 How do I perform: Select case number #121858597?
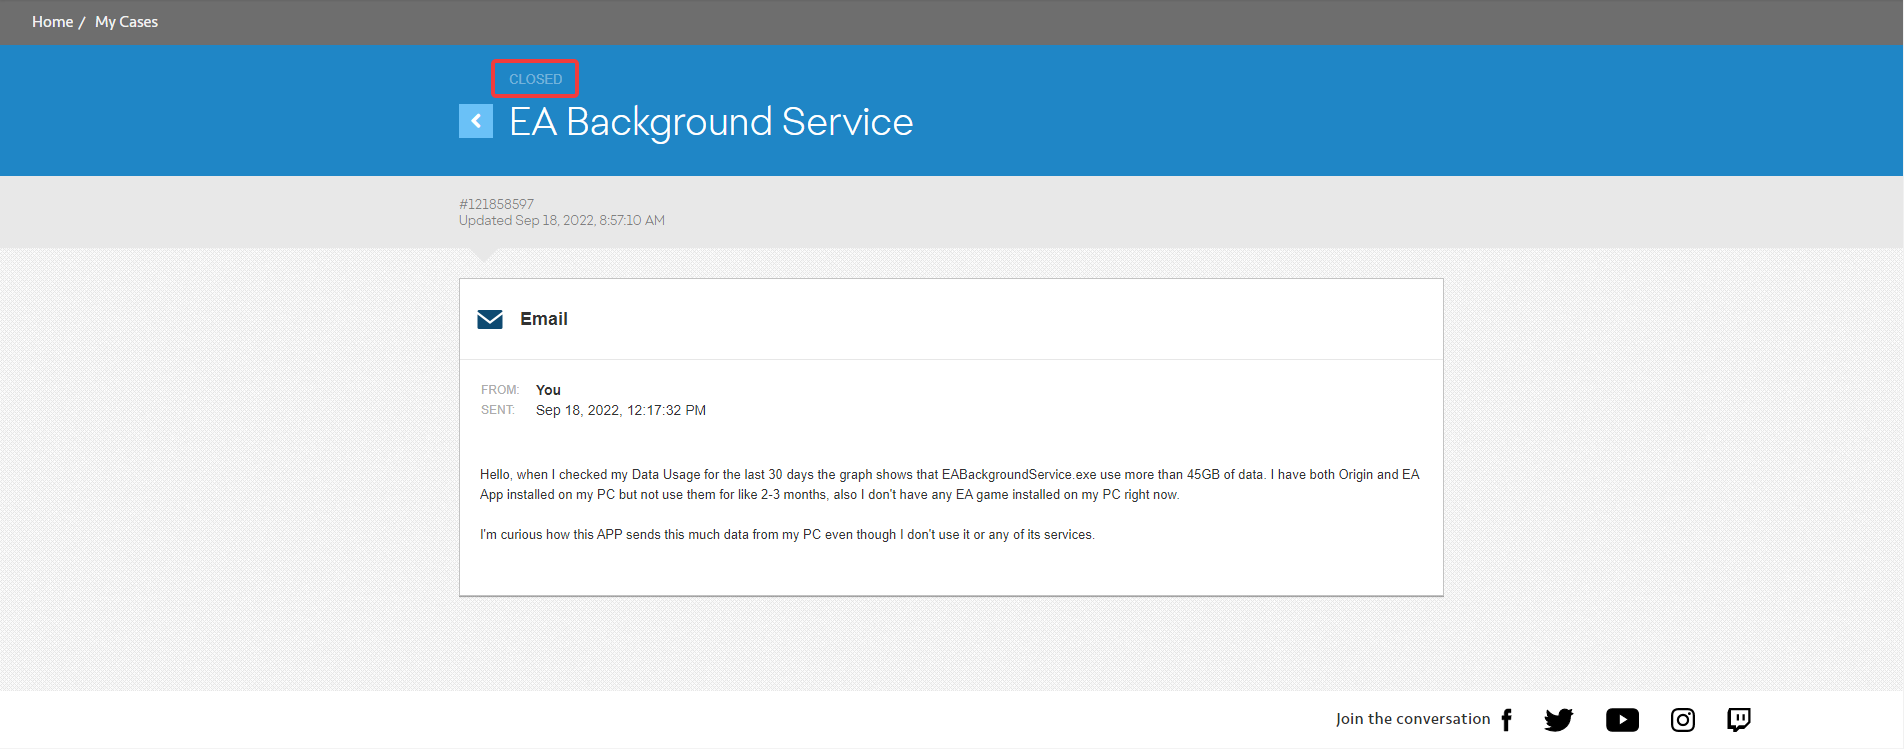pos(496,204)
